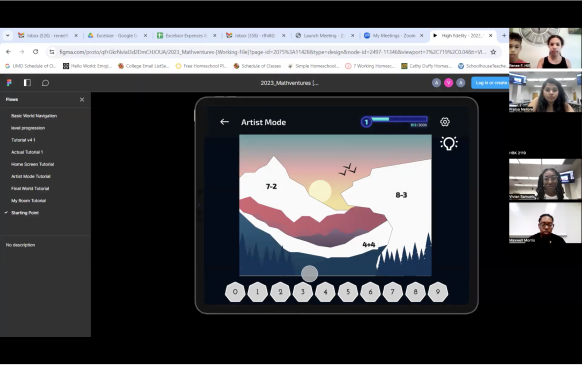Click the back arrow in Artist Mode

coord(224,122)
